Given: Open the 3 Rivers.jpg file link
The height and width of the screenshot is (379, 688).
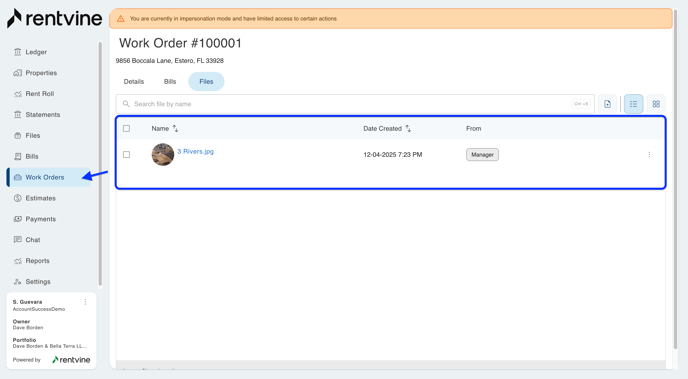Looking at the screenshot, I should coord(195,151).
